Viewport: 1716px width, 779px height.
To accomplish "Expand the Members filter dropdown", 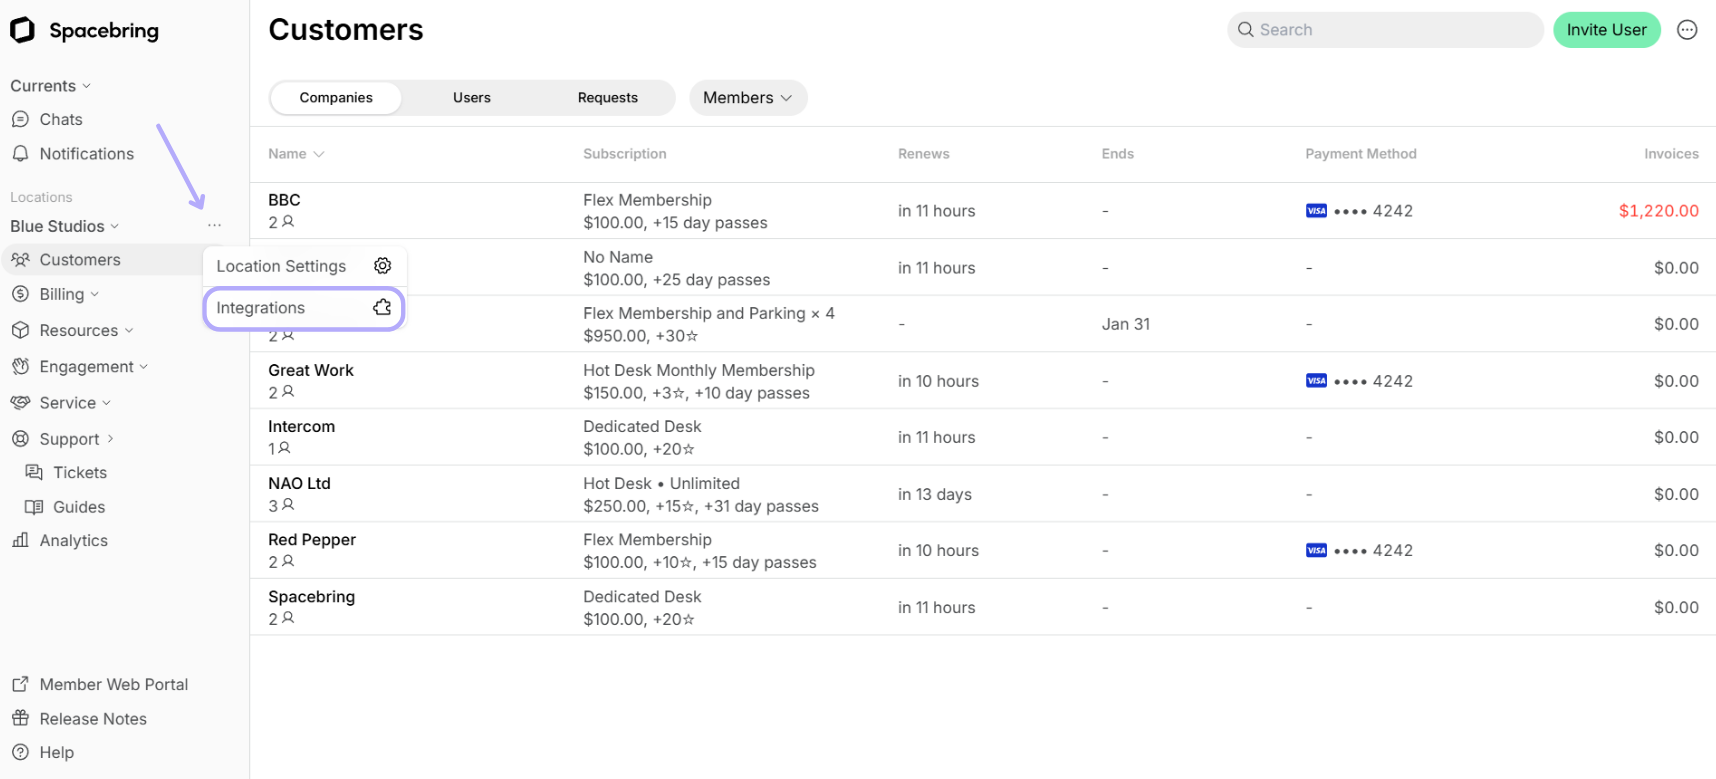I will [748, 97].
